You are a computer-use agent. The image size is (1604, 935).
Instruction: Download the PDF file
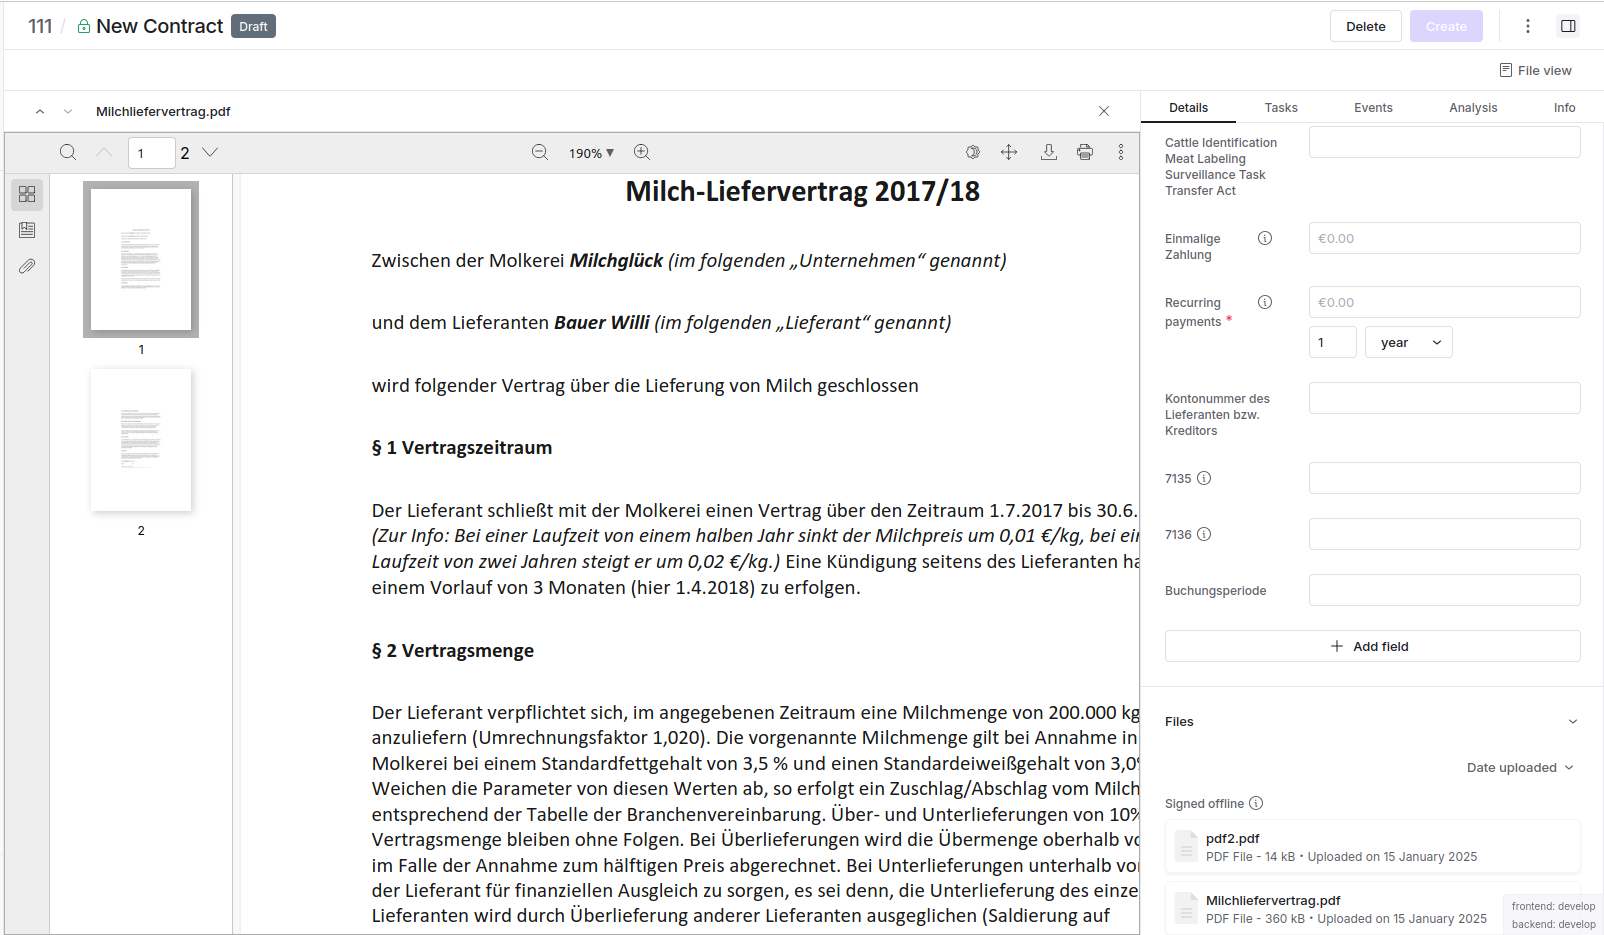point(1048,152)
